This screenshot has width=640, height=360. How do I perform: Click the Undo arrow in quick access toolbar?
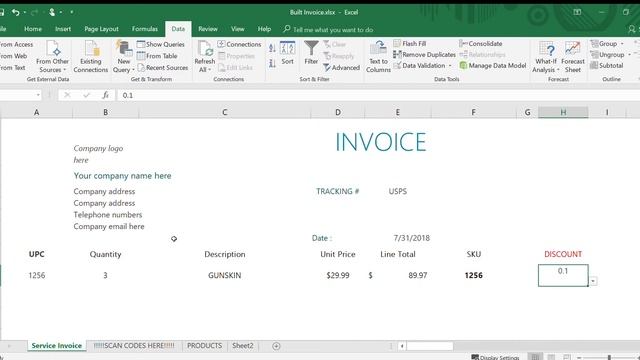[x=16, y=12]
